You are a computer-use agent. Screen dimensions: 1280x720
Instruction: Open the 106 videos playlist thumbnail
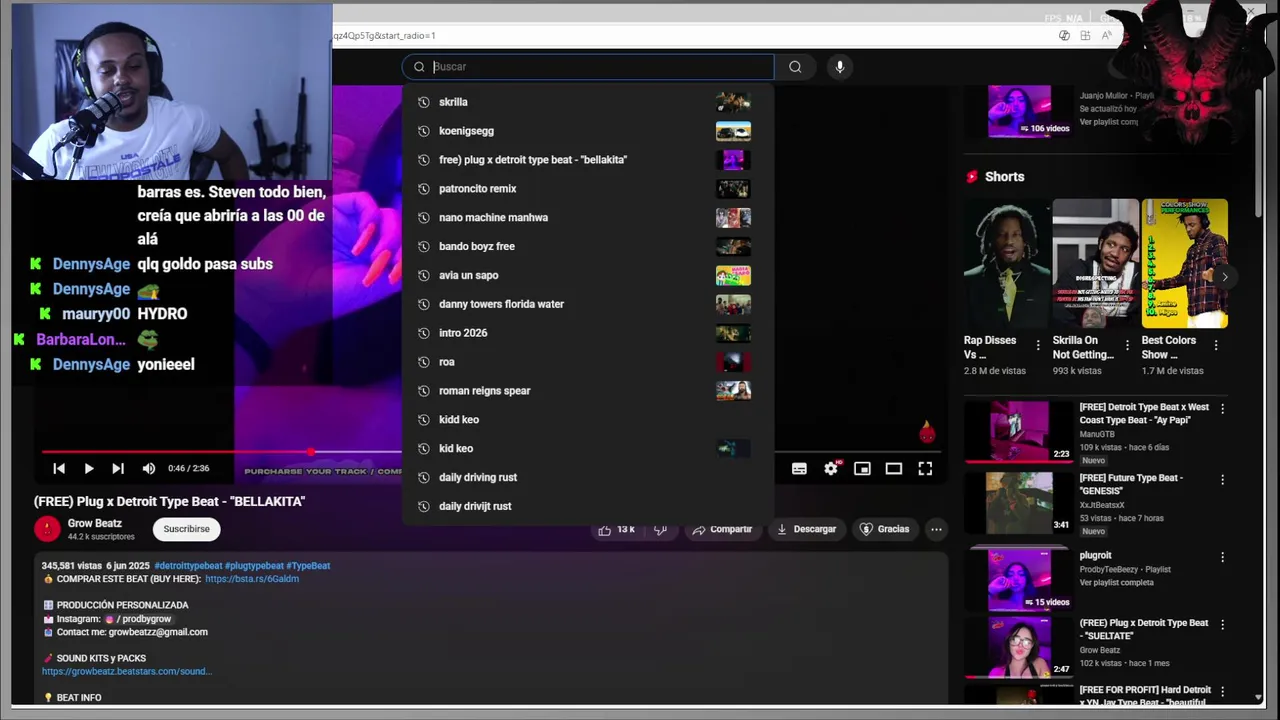pyautogui.click(x=1019, y=111)
